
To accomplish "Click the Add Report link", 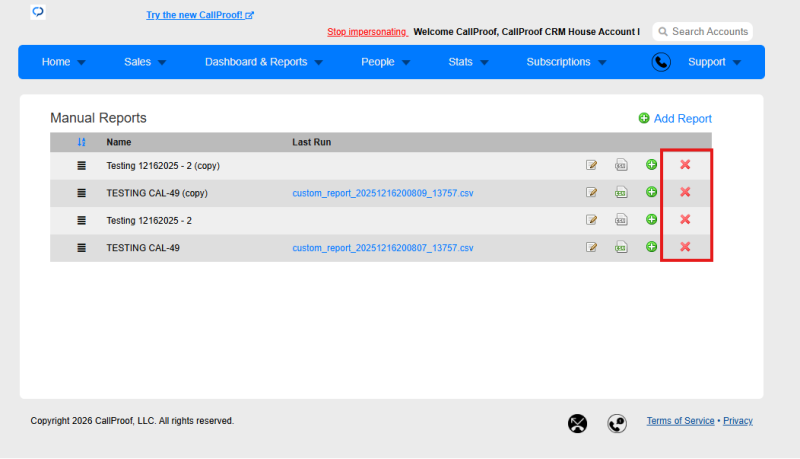I will coord(675,118).
